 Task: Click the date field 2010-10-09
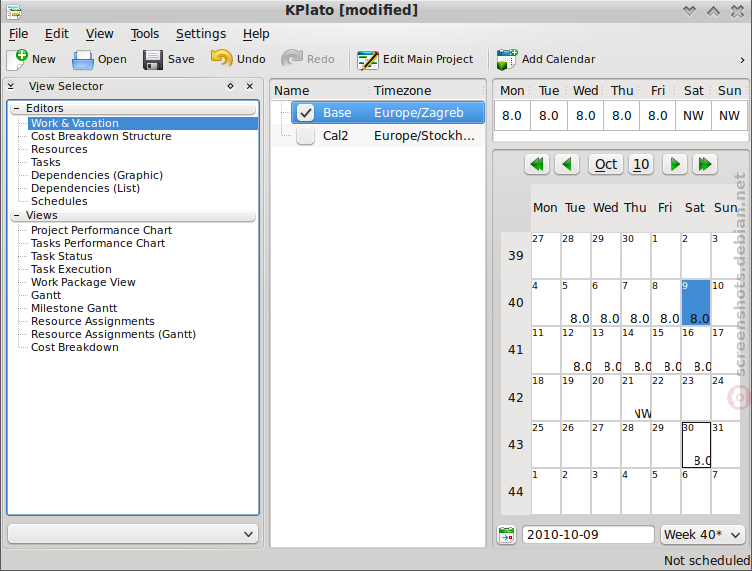(588, 535)
